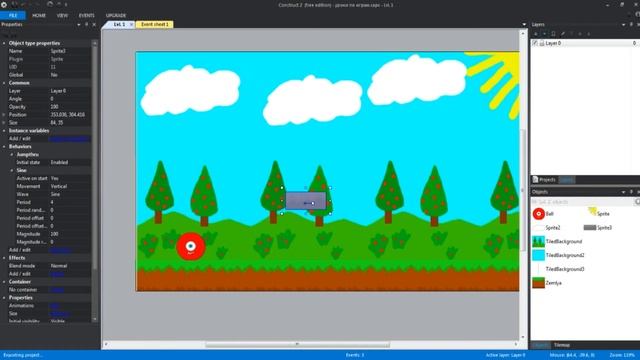Change the Sine Wave type value

pos(69,194)
